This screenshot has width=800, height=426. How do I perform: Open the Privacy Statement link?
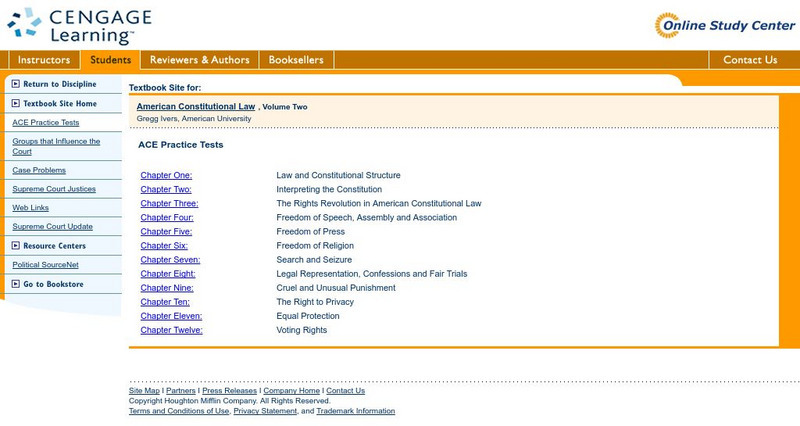click(x=265, y=411)
